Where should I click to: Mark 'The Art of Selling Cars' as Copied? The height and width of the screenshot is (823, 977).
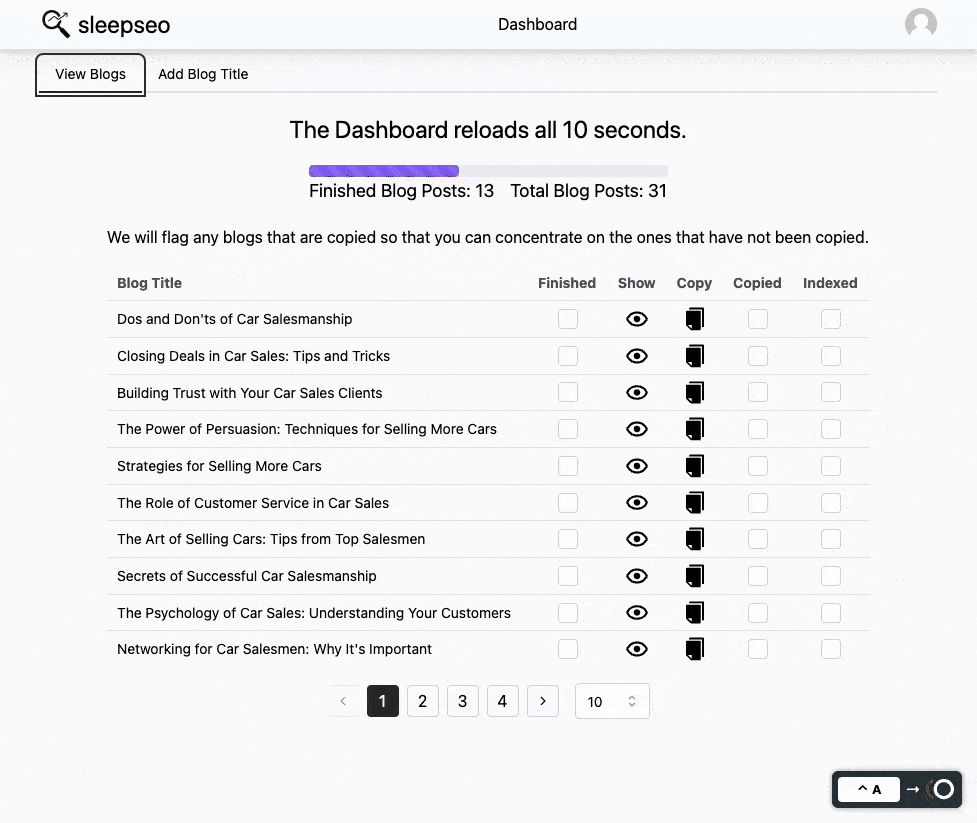coord(758,539)
